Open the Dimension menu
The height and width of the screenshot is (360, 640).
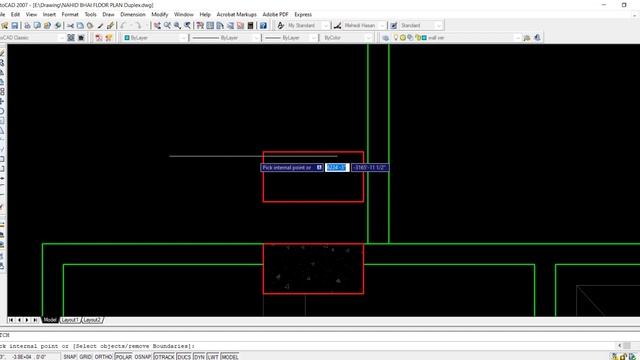pyautogui.click(x=133, y=14)
